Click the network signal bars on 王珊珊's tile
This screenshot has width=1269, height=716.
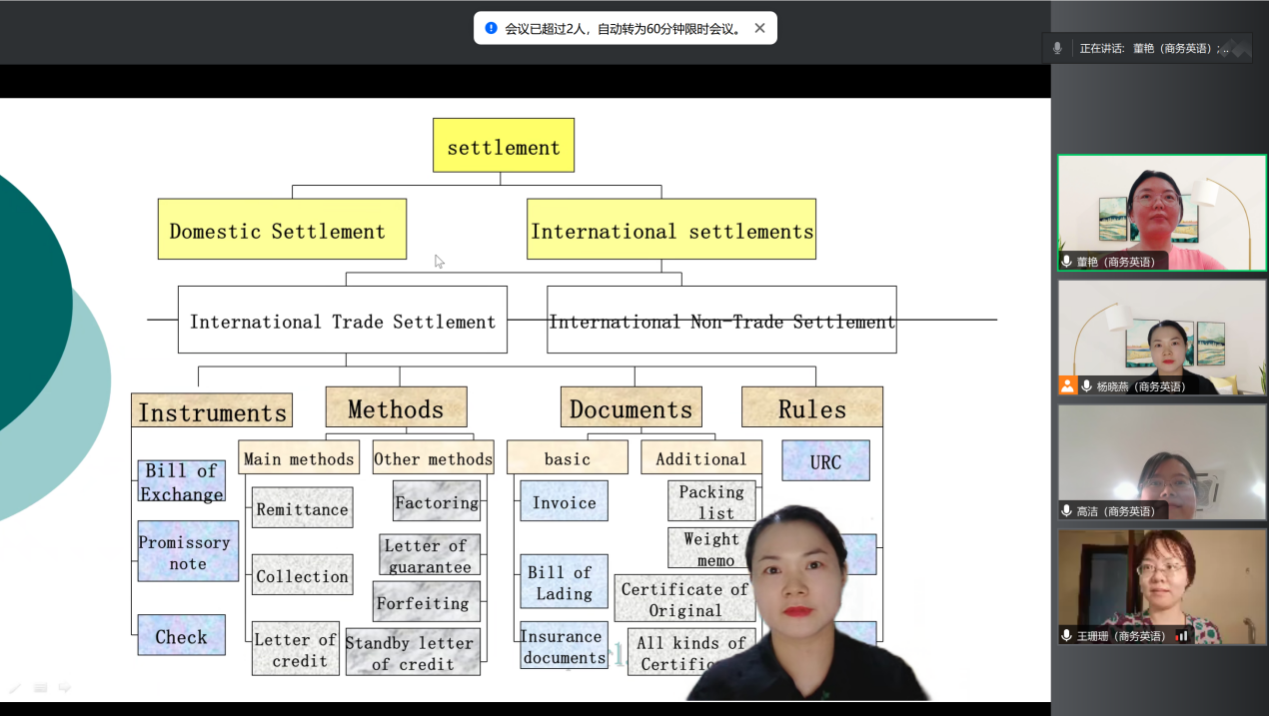(x=1182, y=636)
